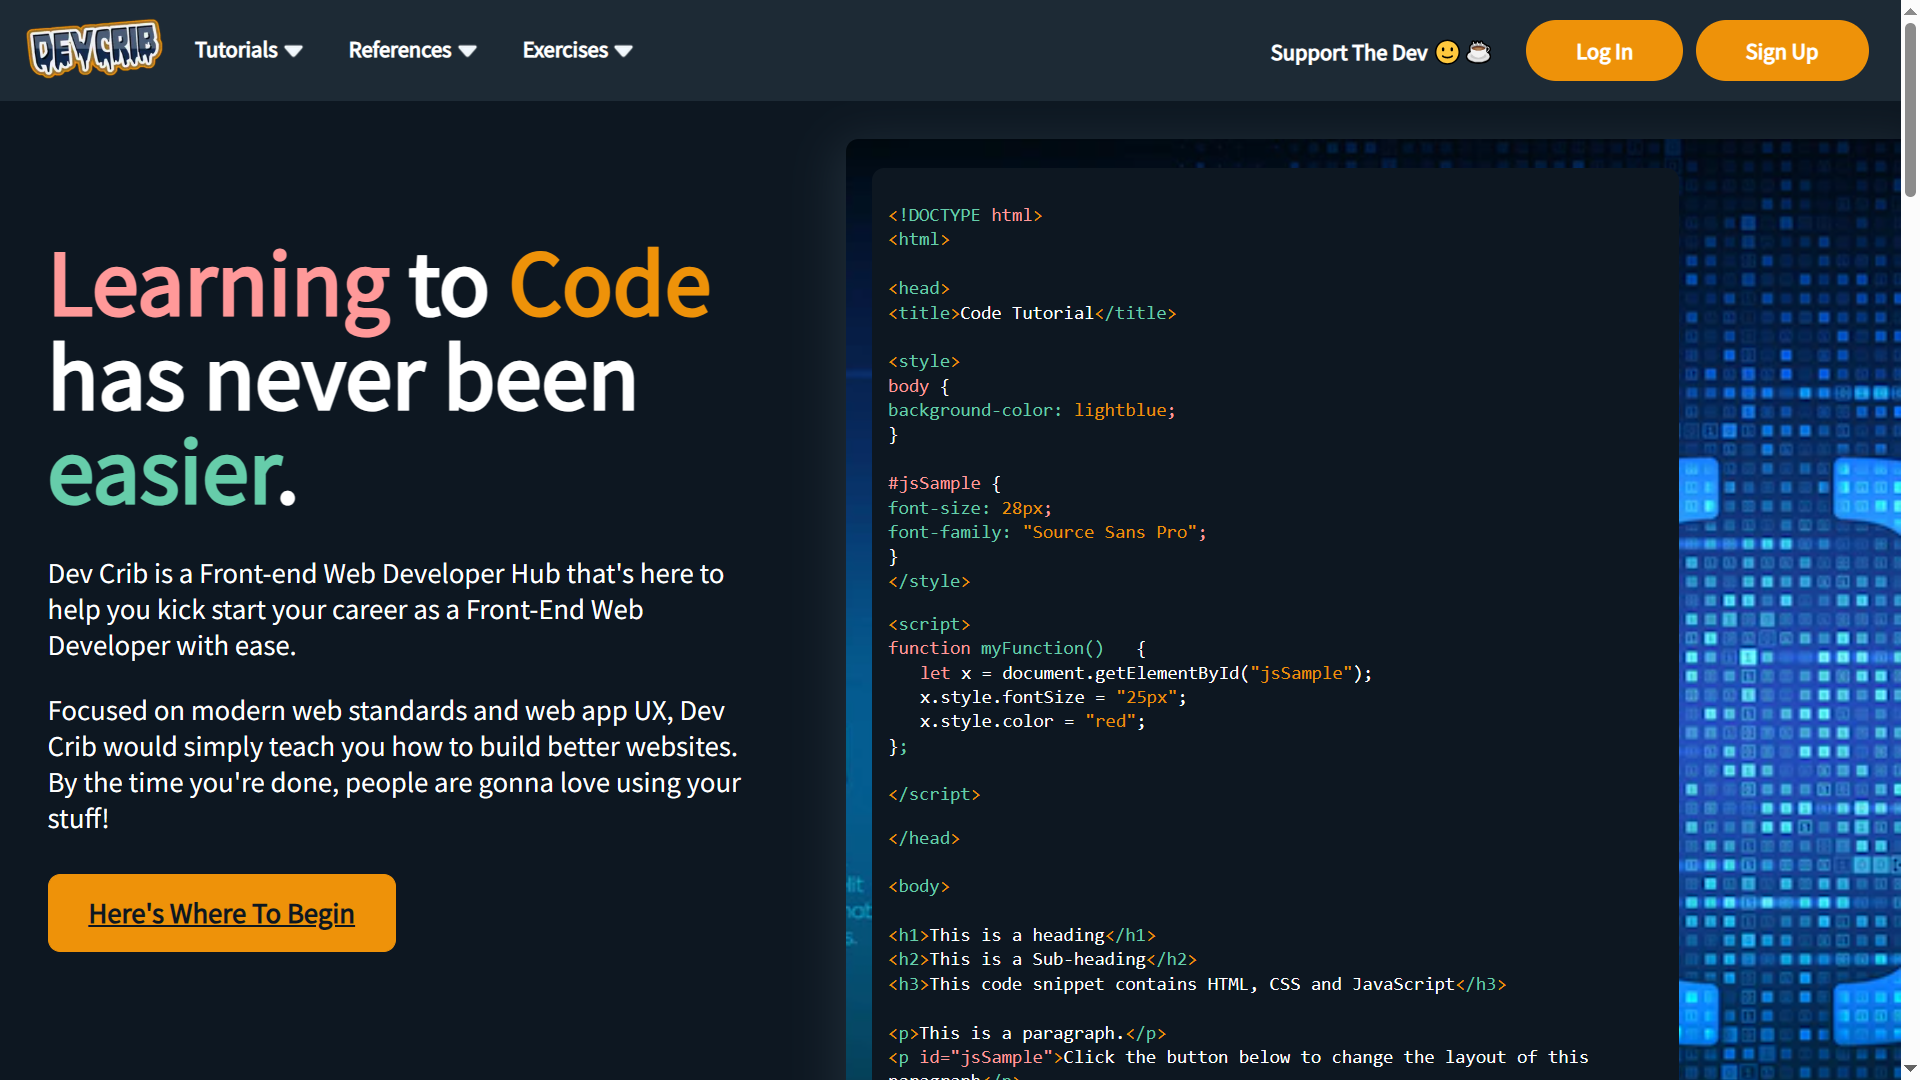Screen dimensions: 1920x1080
Task: Click the 'background-color: lightblue;' code line
Action: point(1032,410)
